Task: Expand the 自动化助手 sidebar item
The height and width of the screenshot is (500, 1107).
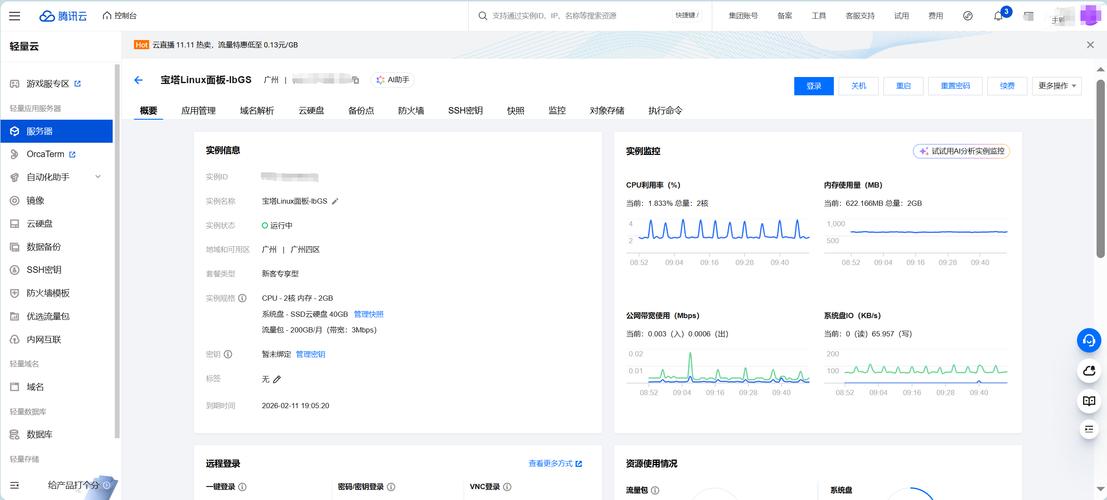Action: tap(97, 177)
